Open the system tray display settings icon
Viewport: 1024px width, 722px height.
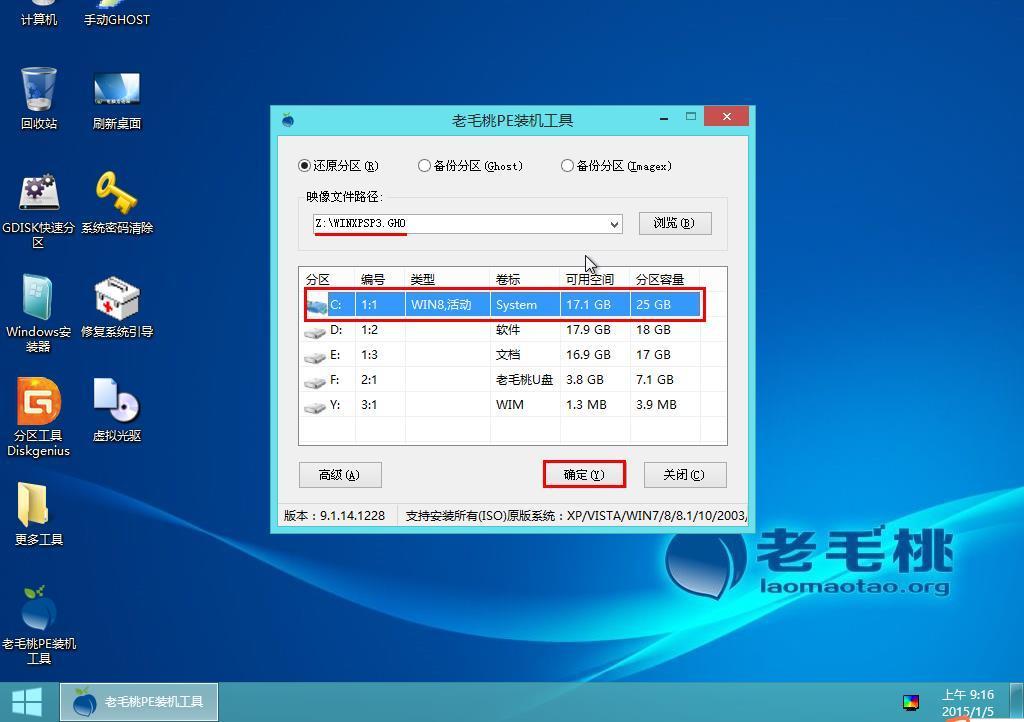(911, 701)
